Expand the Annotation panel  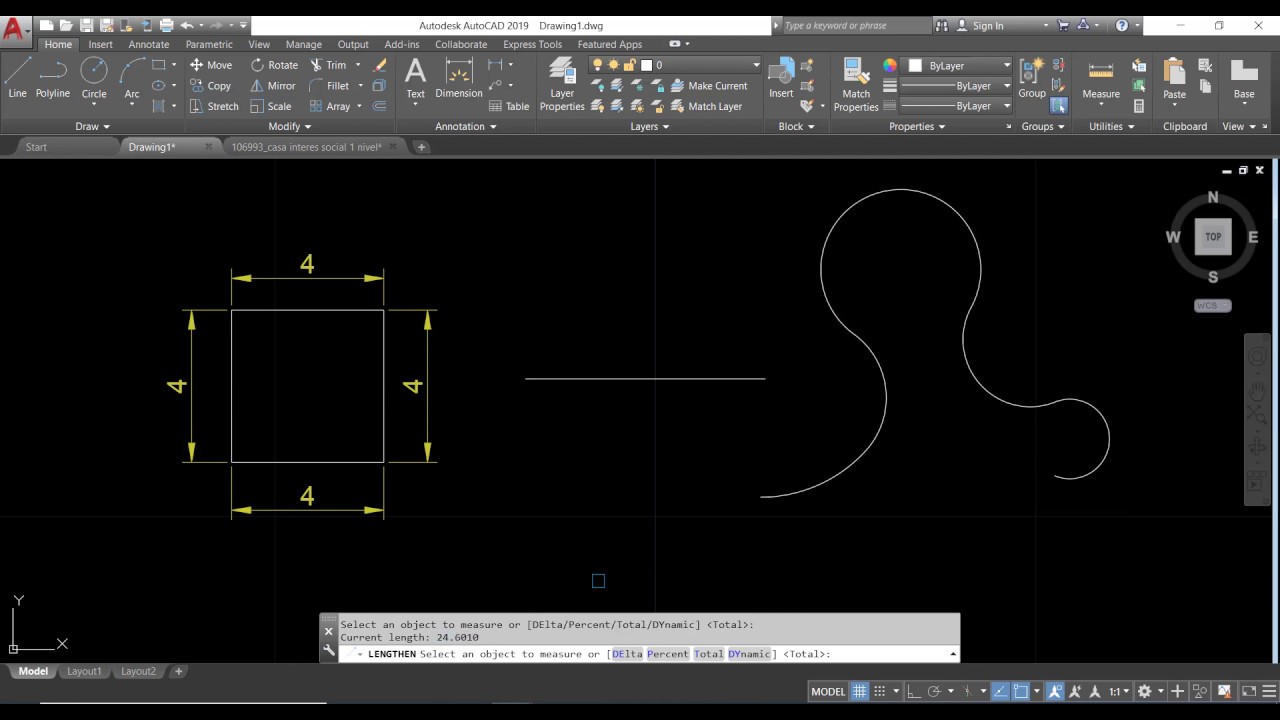coord(466,126)
